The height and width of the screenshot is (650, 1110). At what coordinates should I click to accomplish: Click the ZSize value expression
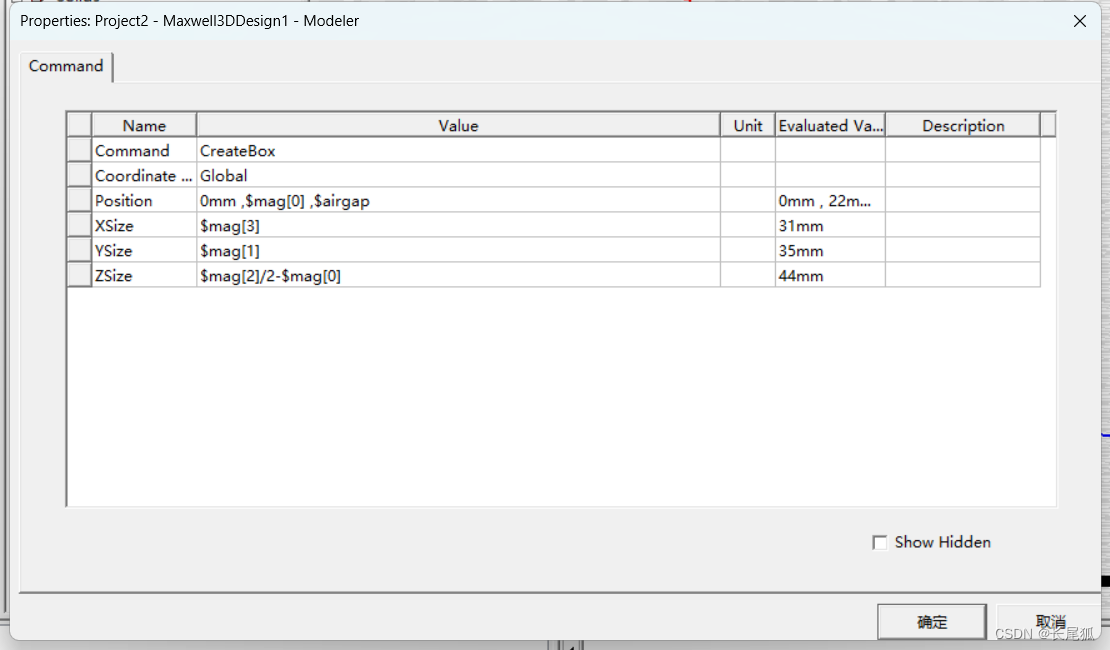point(458,276)
